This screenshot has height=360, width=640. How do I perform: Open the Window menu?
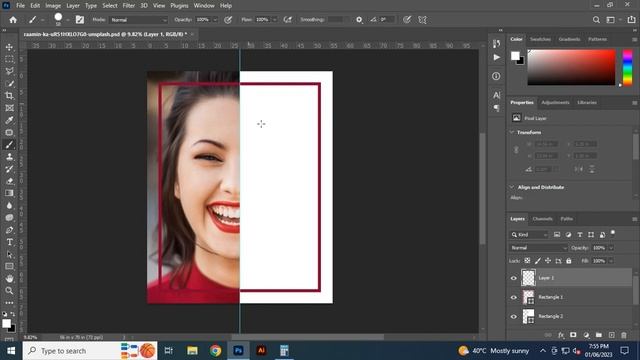[x=204, y=6]
